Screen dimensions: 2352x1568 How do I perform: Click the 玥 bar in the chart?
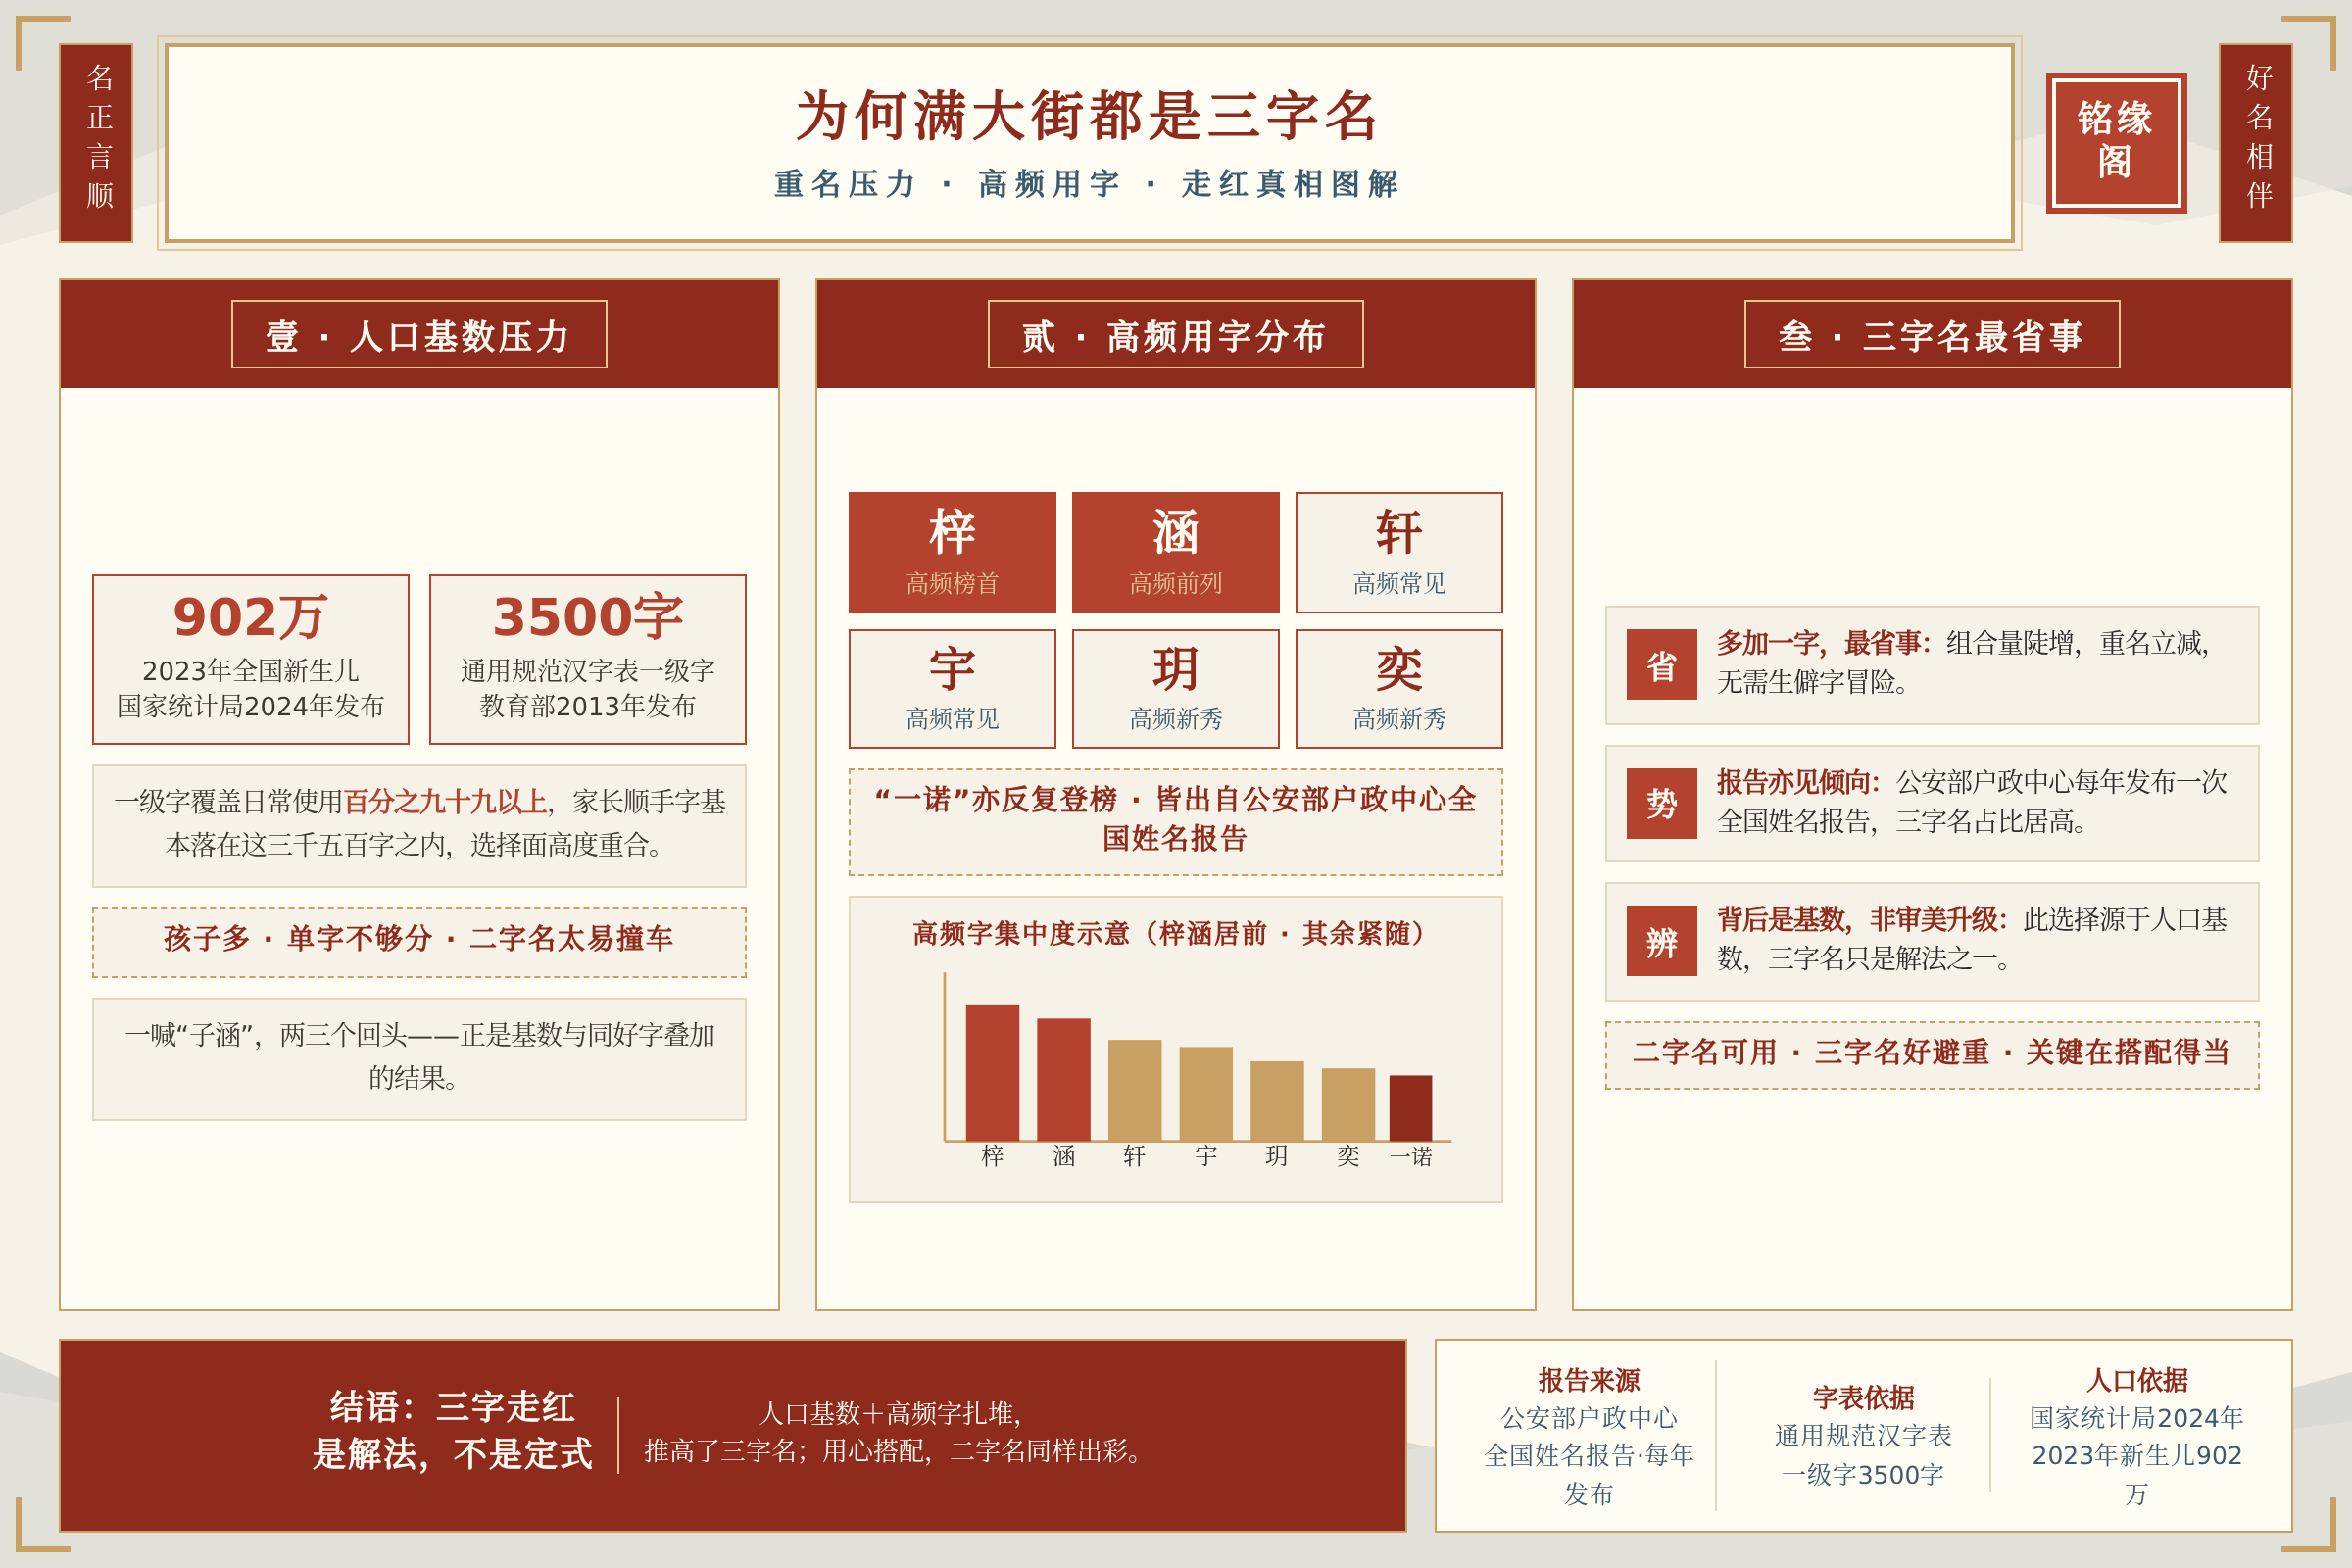point(1277,1101)
